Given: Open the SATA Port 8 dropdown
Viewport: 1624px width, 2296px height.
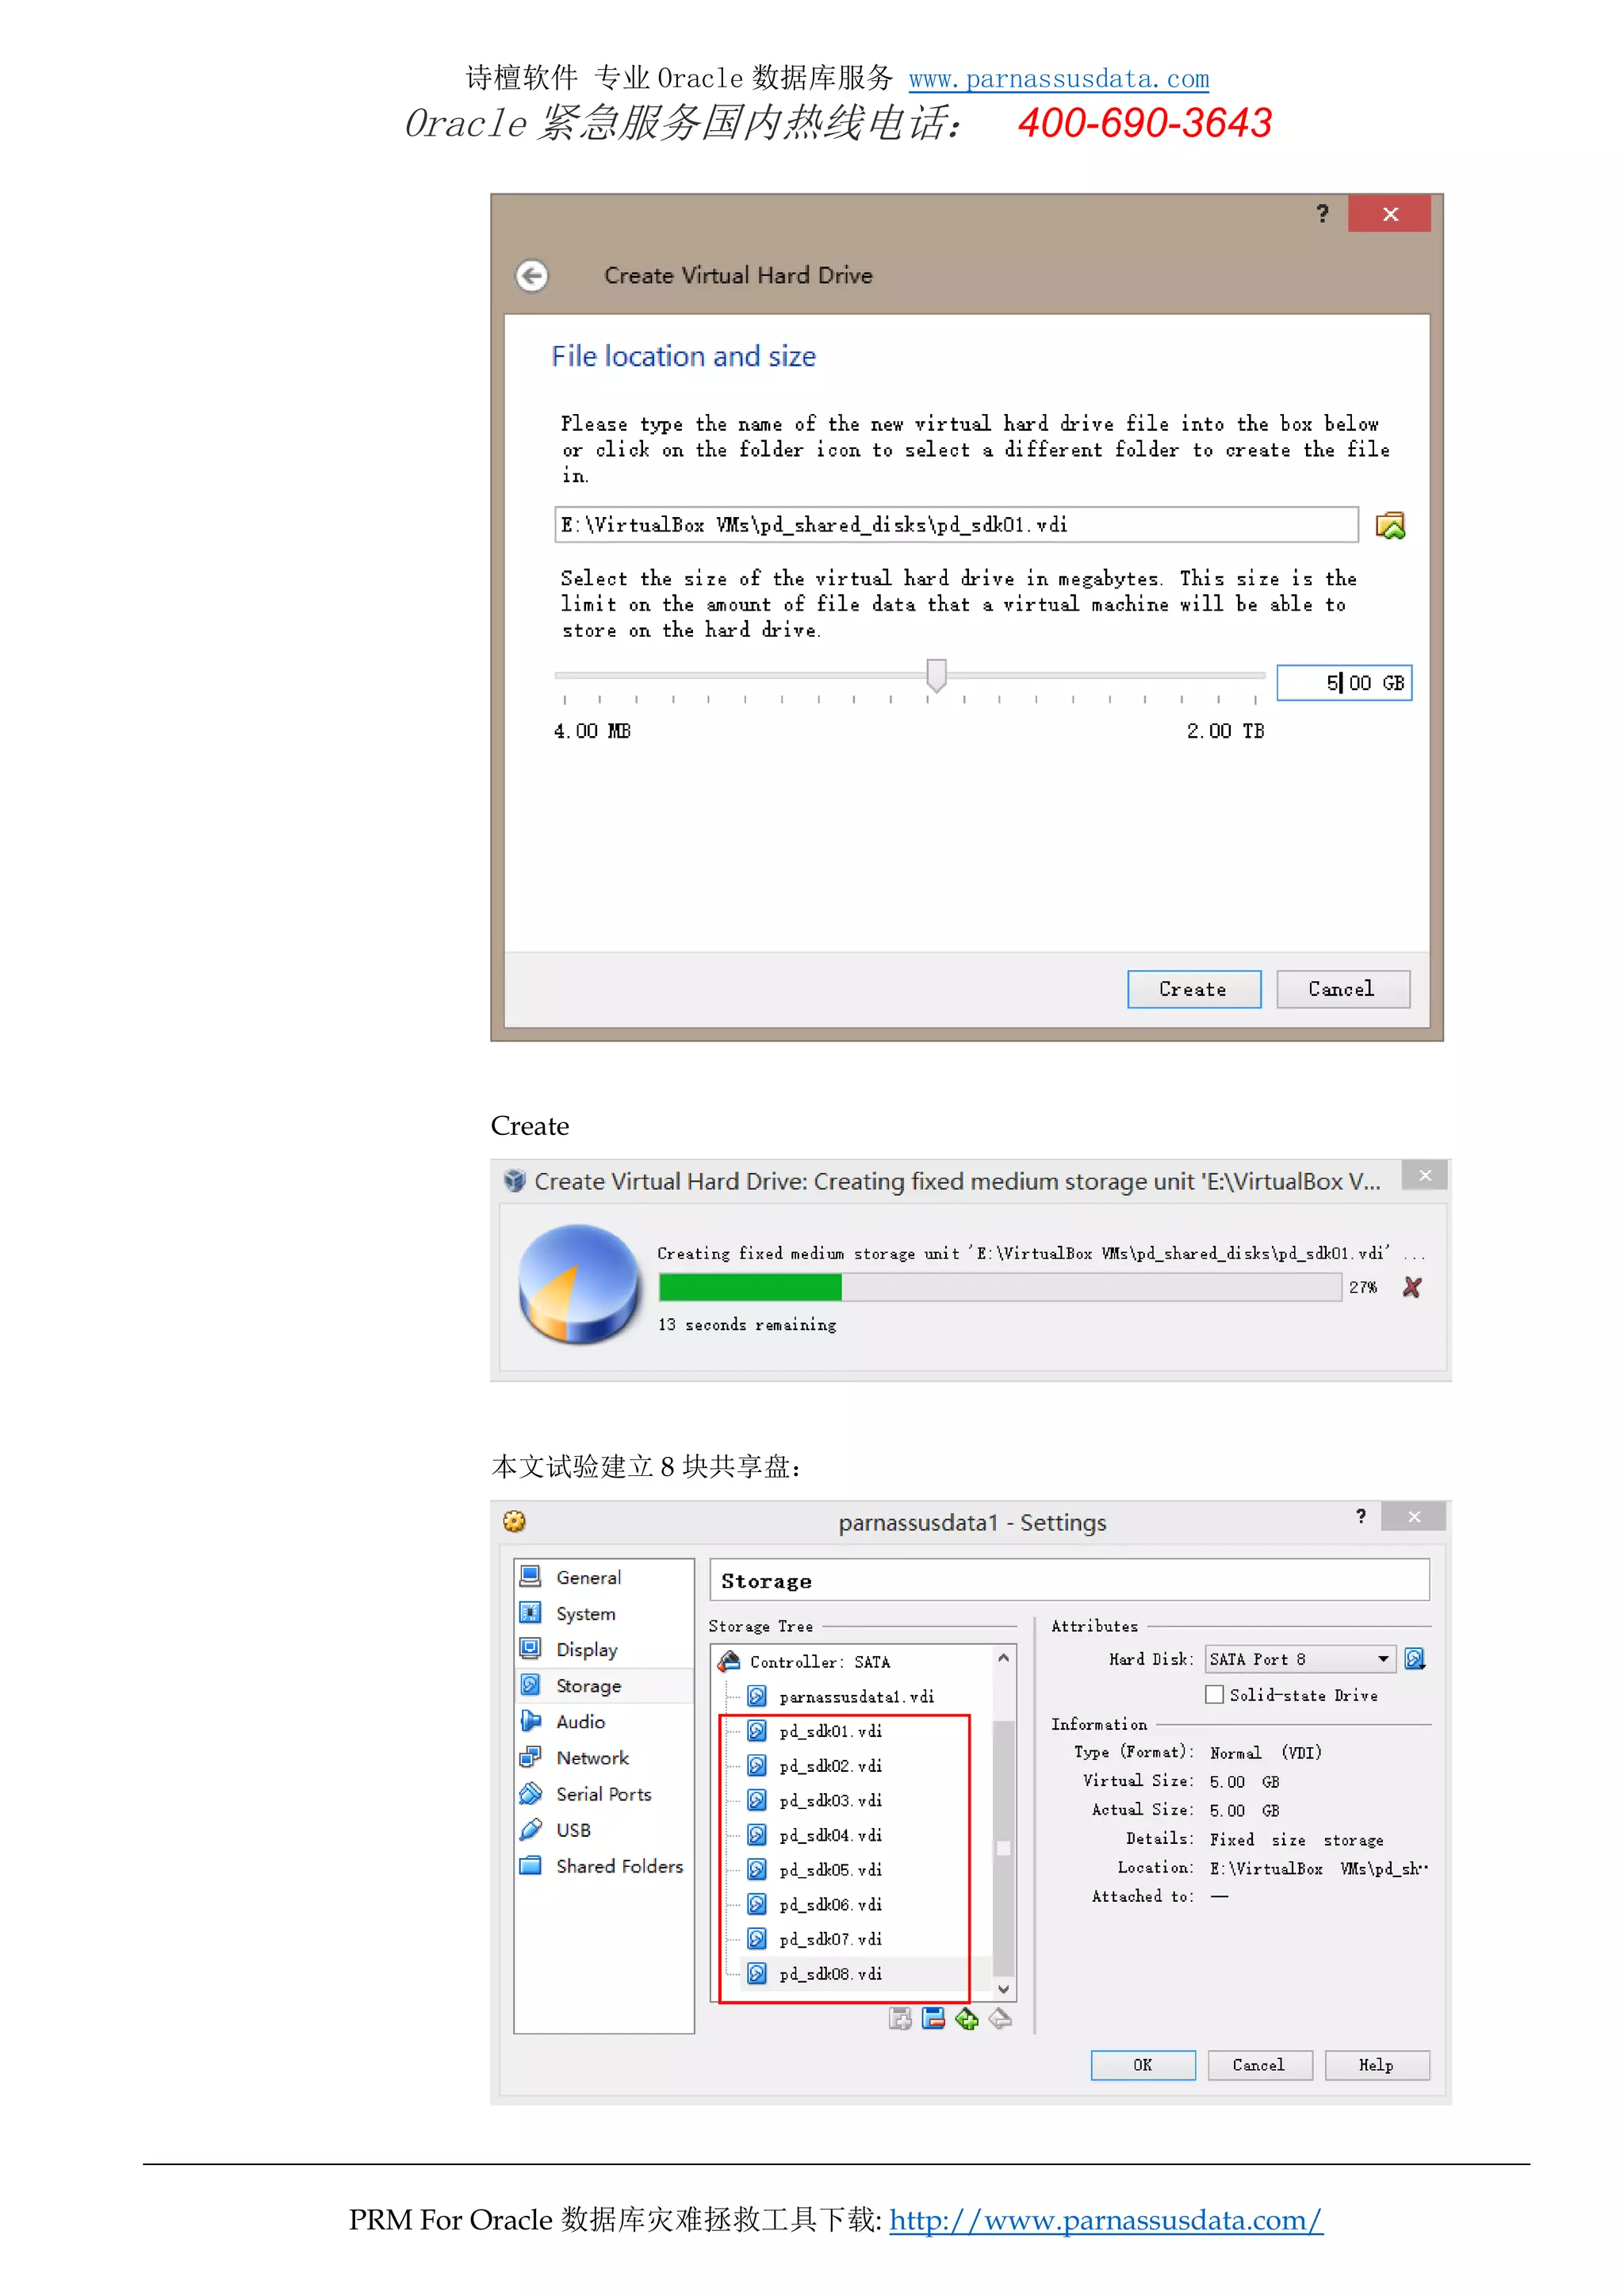Looking at the screenshot, I should click(x=1300, y=1659).
